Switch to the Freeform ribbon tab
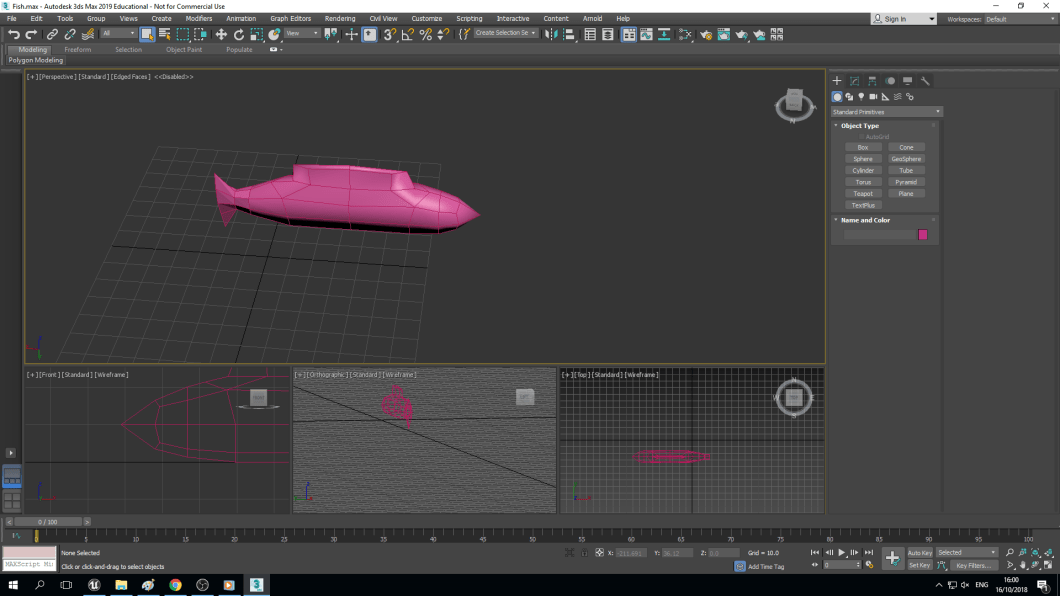This screenshot has height=596, width=1060. [77, 49]
